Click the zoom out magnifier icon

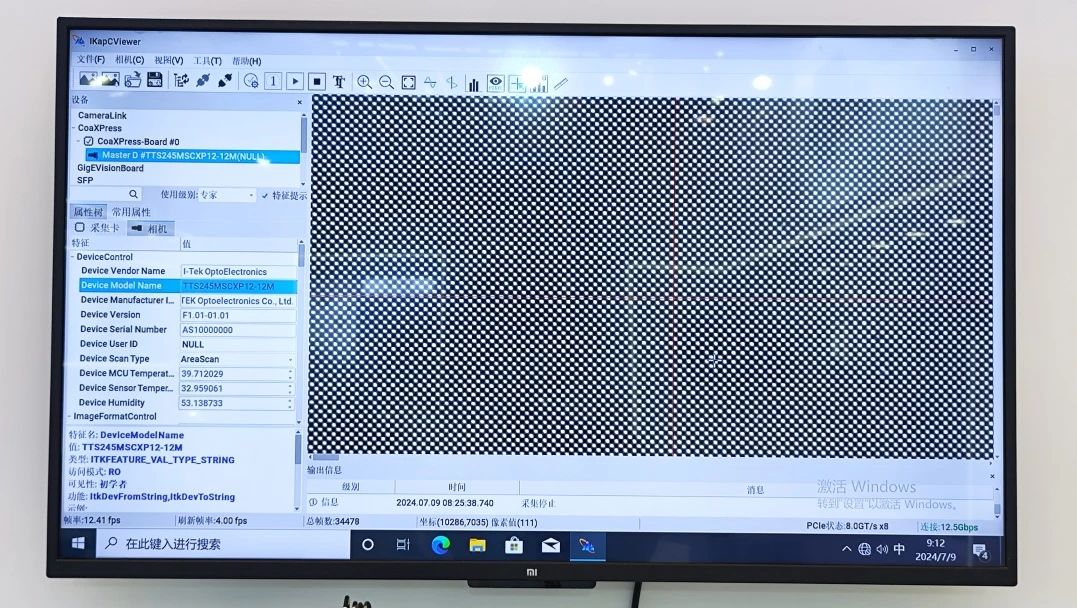pyautogui.click(x=386, y=83)
